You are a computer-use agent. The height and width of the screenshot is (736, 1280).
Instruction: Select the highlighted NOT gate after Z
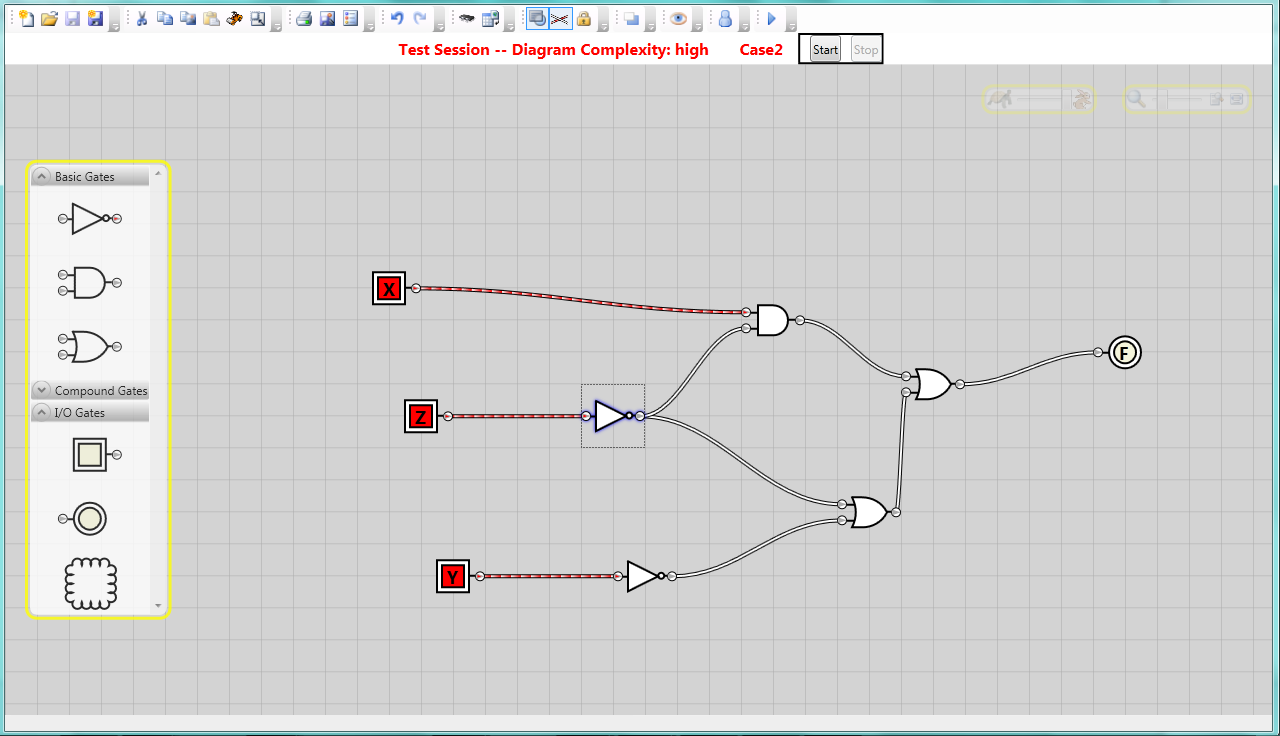click(612, 416)
